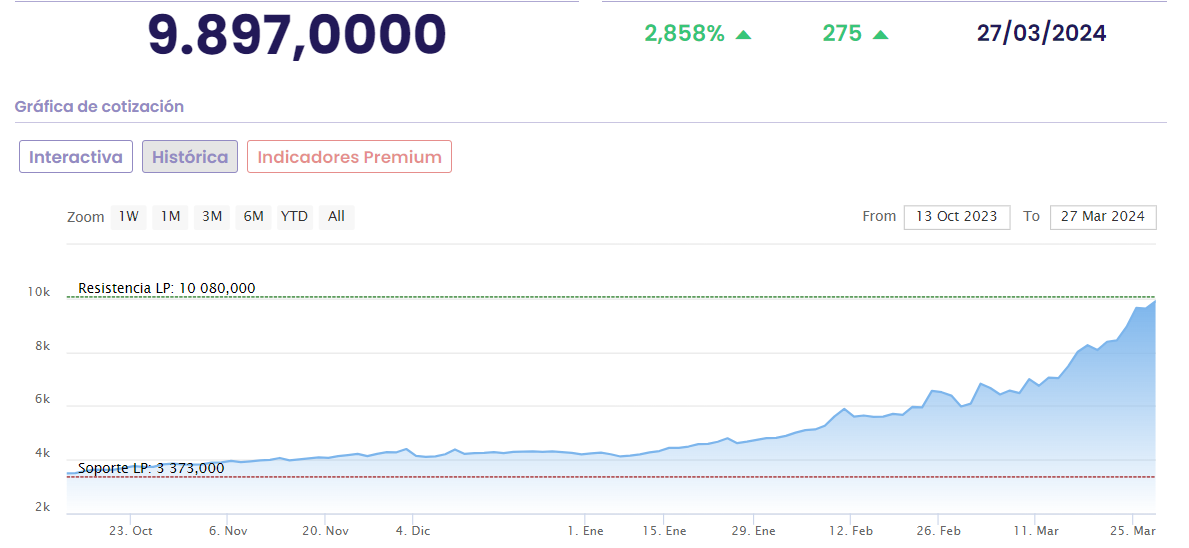Viewport: 1189px width, 548px height.
Task: Select the YTD zoom button
Action: click(x=294, y=216)
